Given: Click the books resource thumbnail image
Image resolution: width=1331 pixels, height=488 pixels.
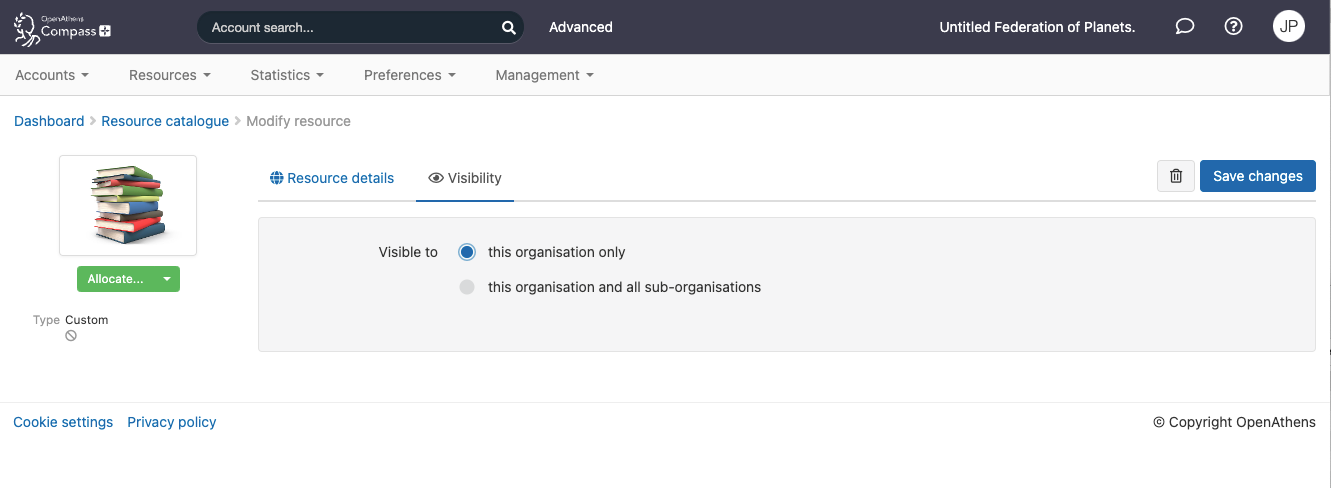Looking at the screenshot, I should click(128, 205).
